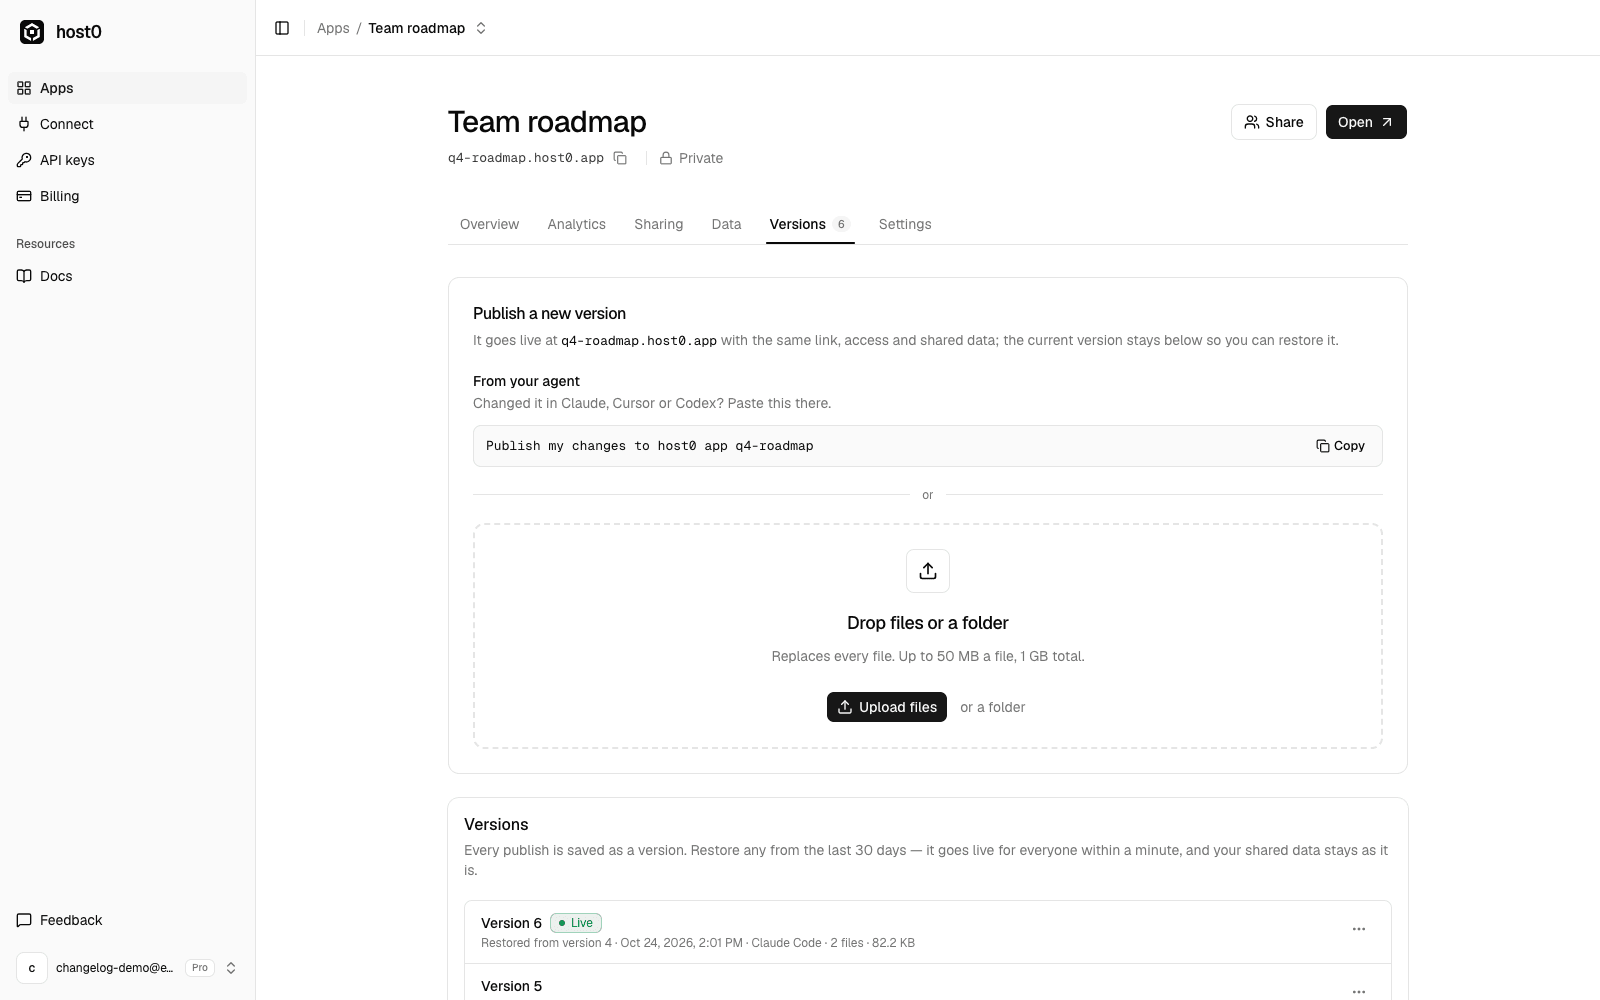
Task: Click the Open app button
Action: 1366,122
